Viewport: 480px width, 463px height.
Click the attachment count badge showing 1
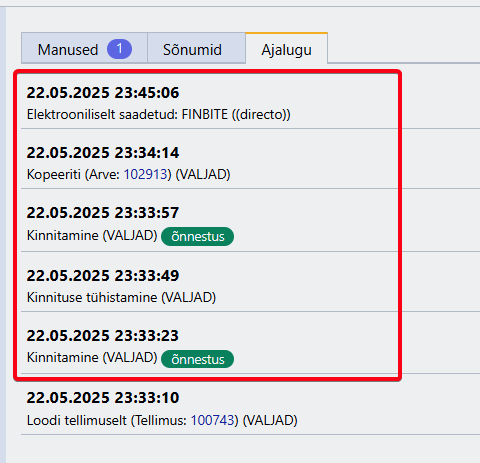119,49
